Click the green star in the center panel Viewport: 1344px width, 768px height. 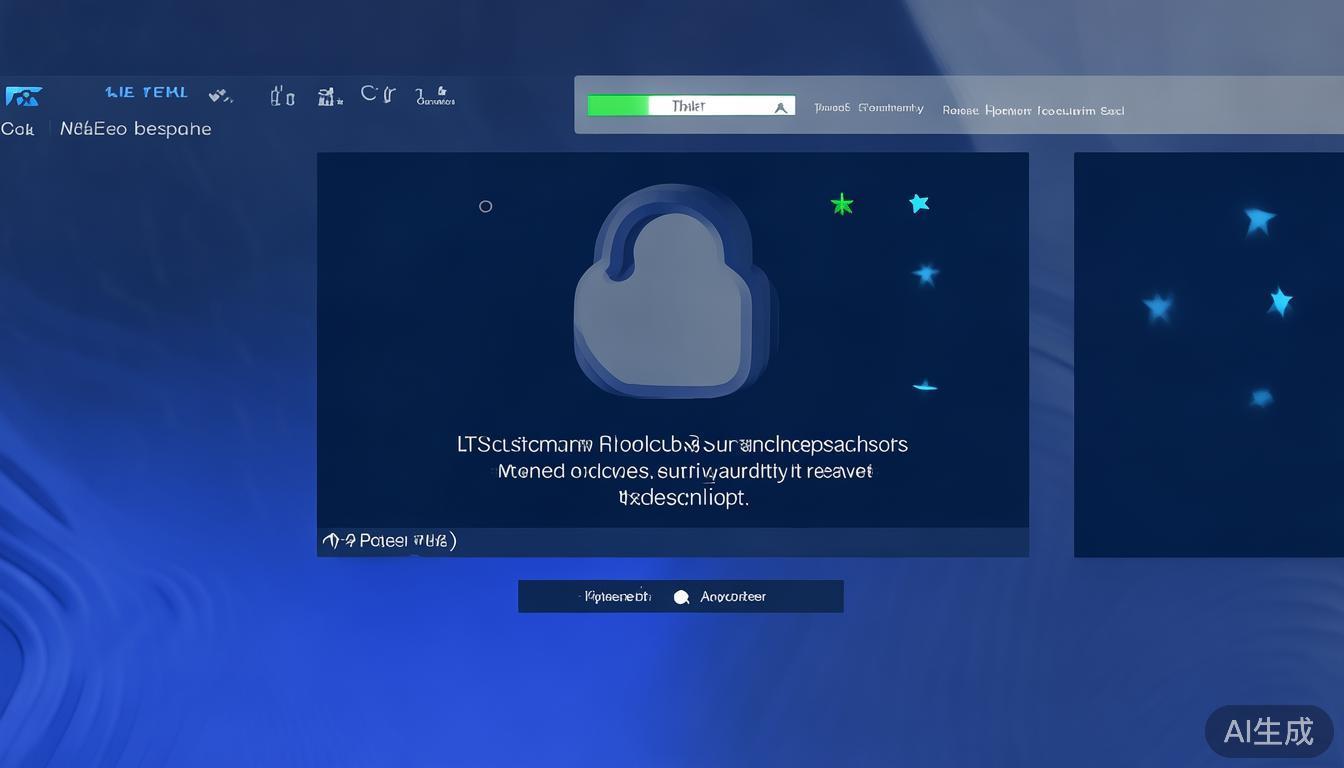(842, 205)
